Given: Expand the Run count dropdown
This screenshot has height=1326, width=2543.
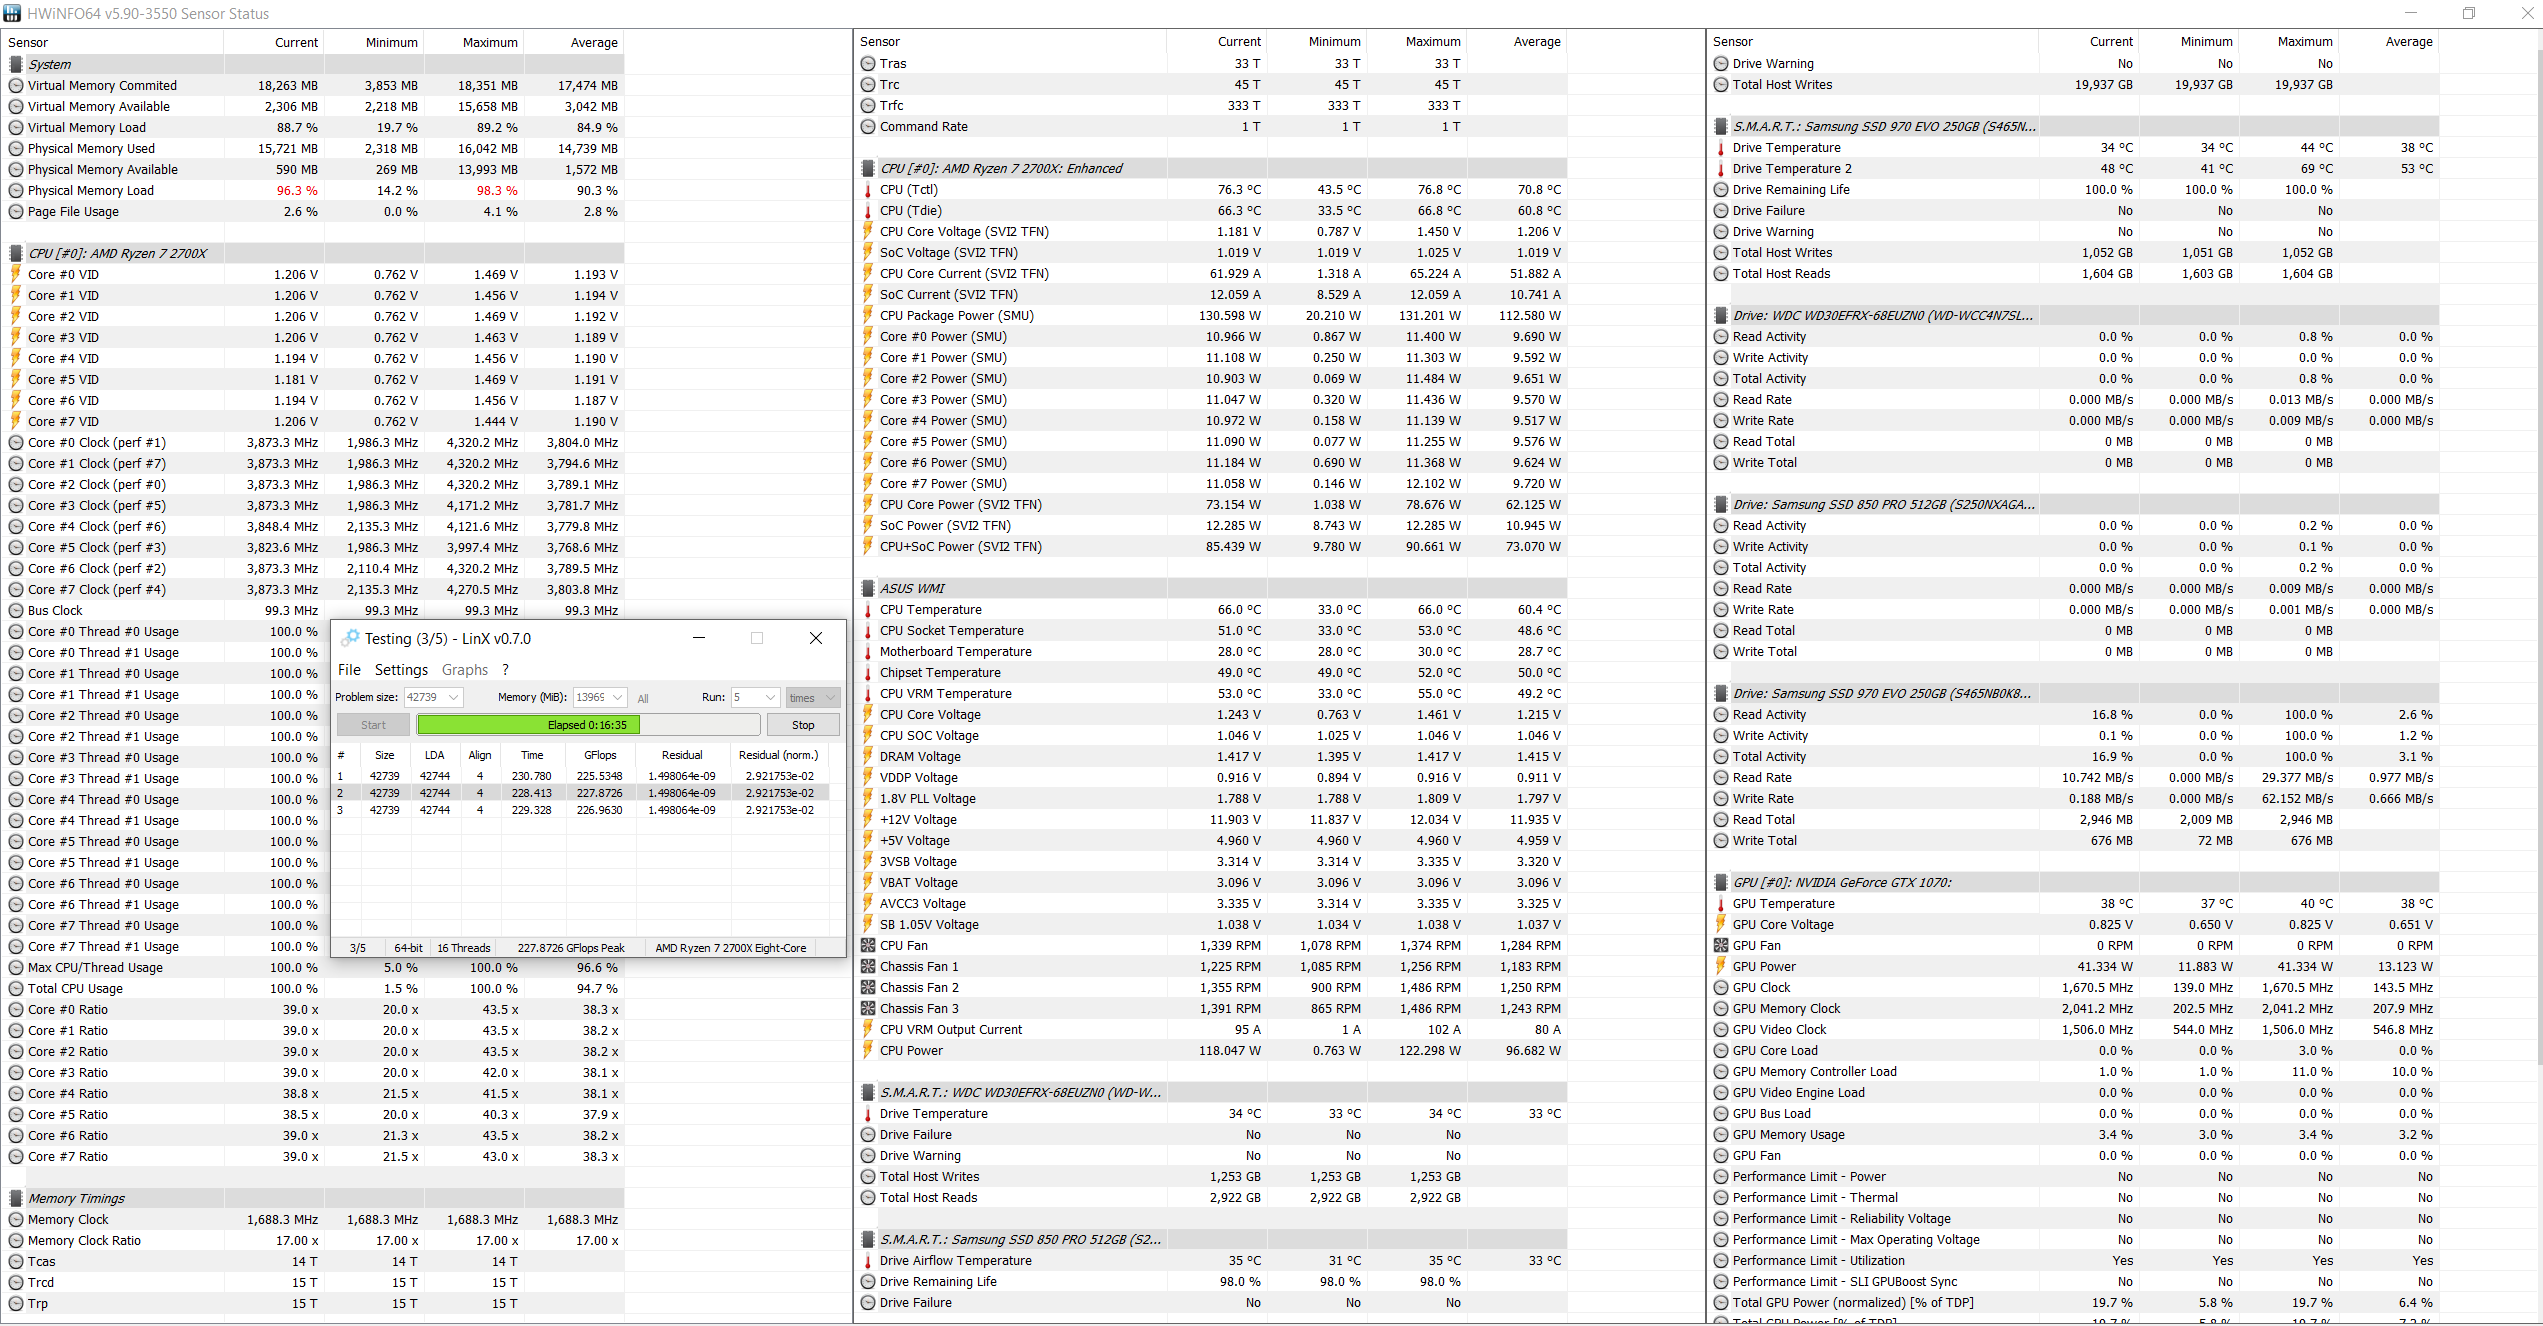Looking at the screenshot, I should (x=770, y=697).
